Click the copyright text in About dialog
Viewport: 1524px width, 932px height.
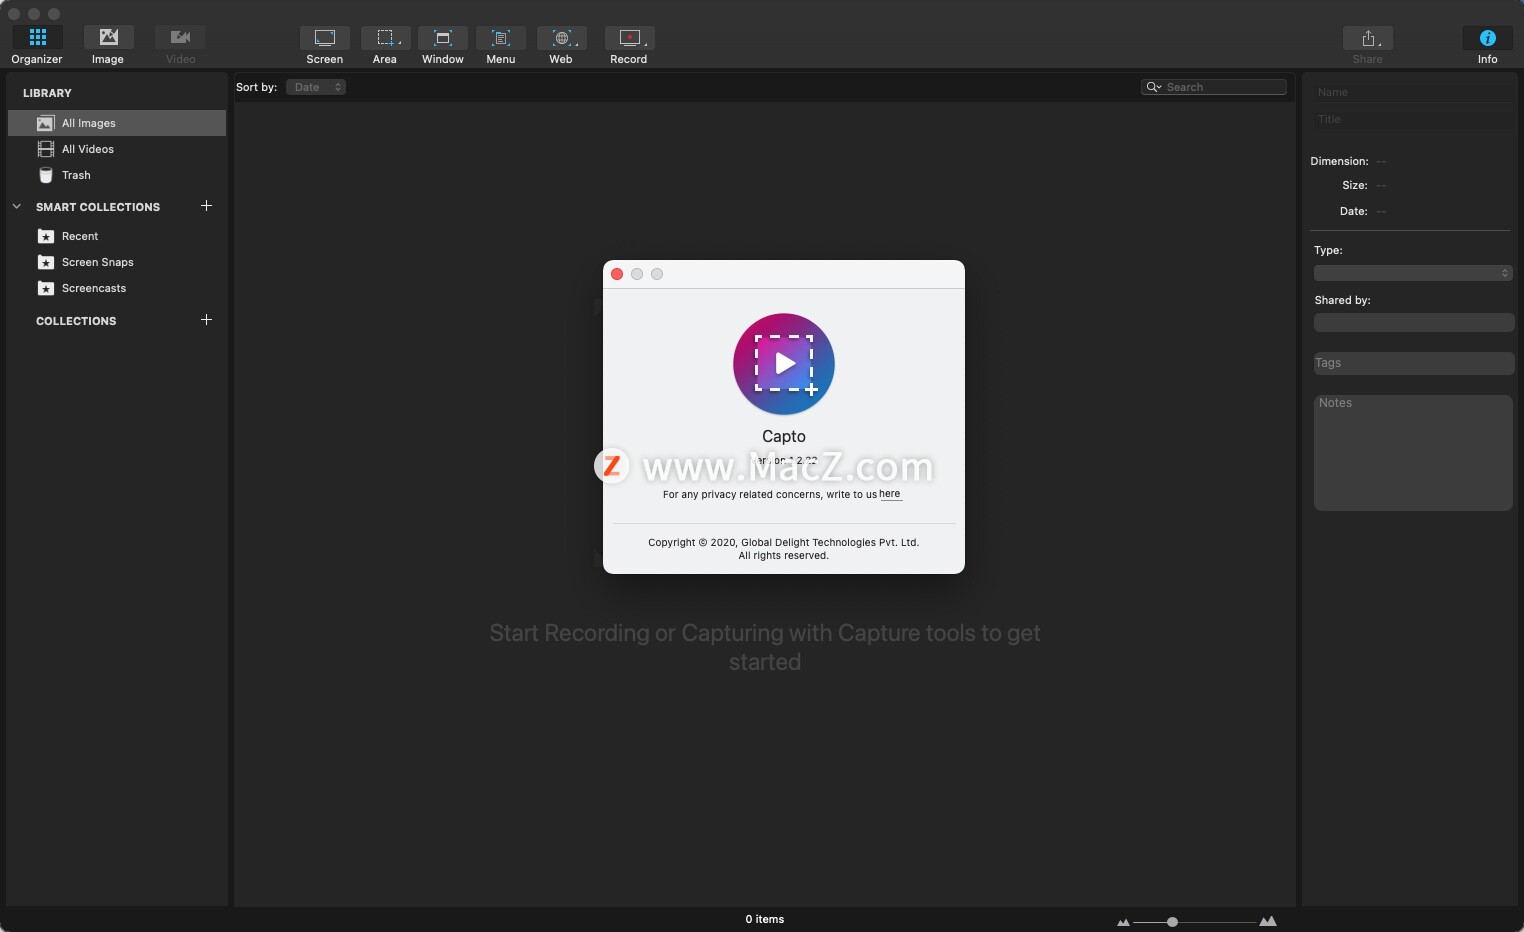point(784,549)
